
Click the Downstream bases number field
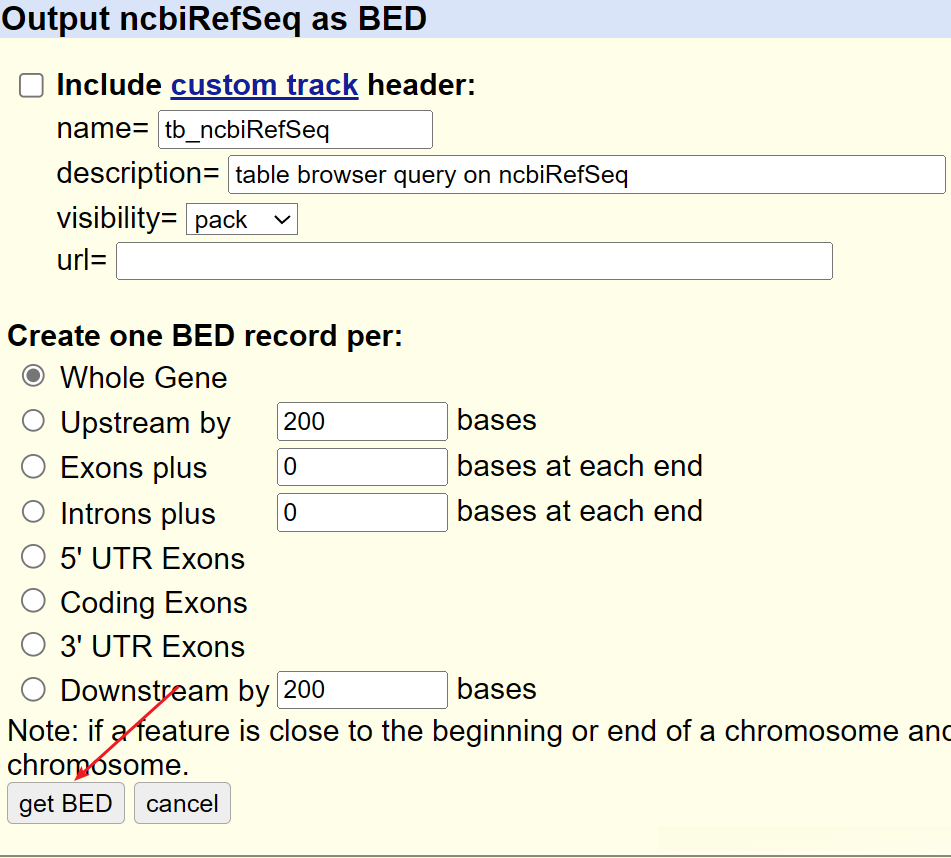[362, 690]
